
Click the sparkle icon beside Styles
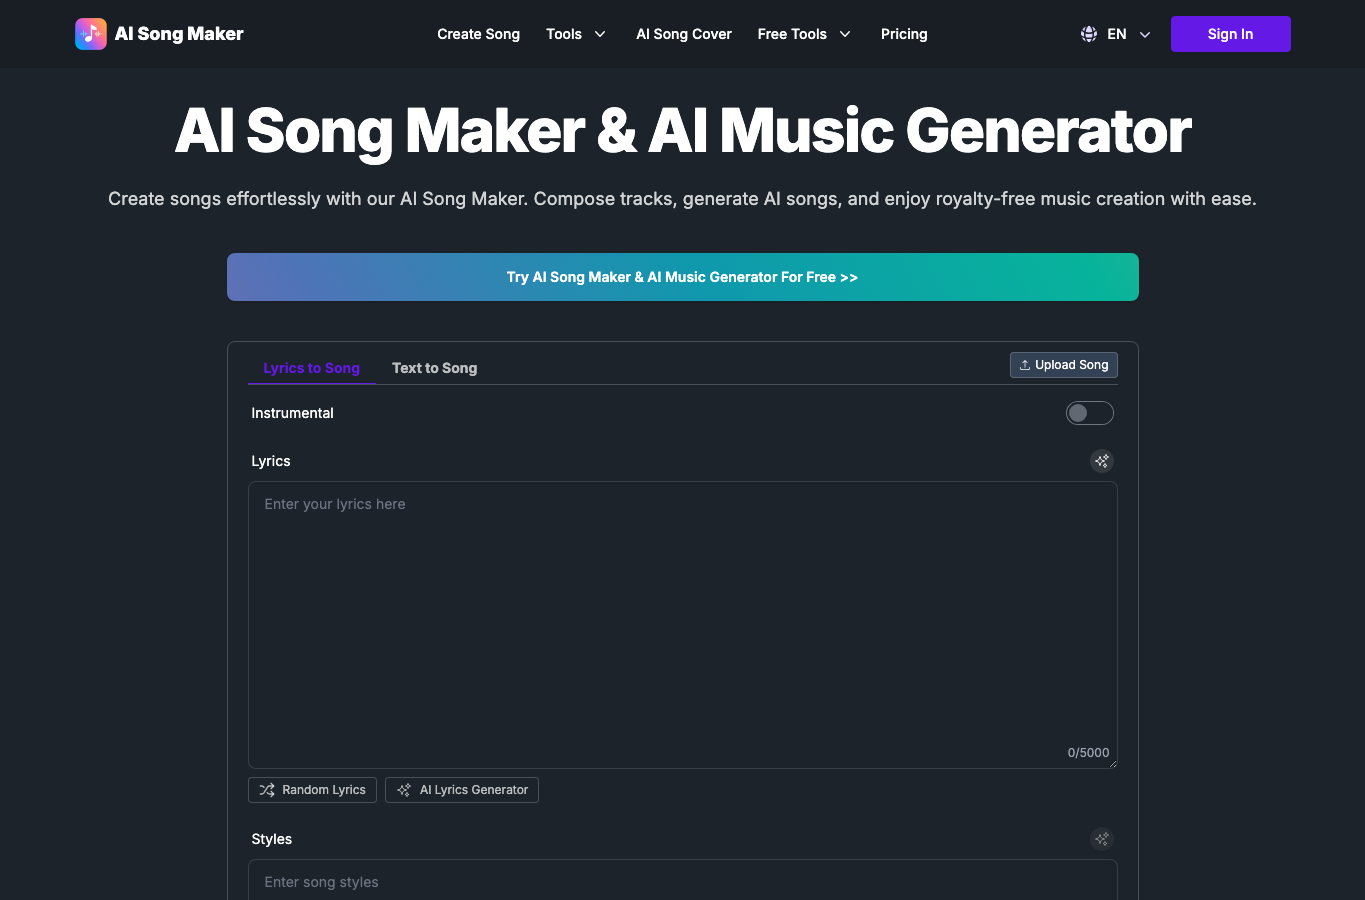[1101, 839]
